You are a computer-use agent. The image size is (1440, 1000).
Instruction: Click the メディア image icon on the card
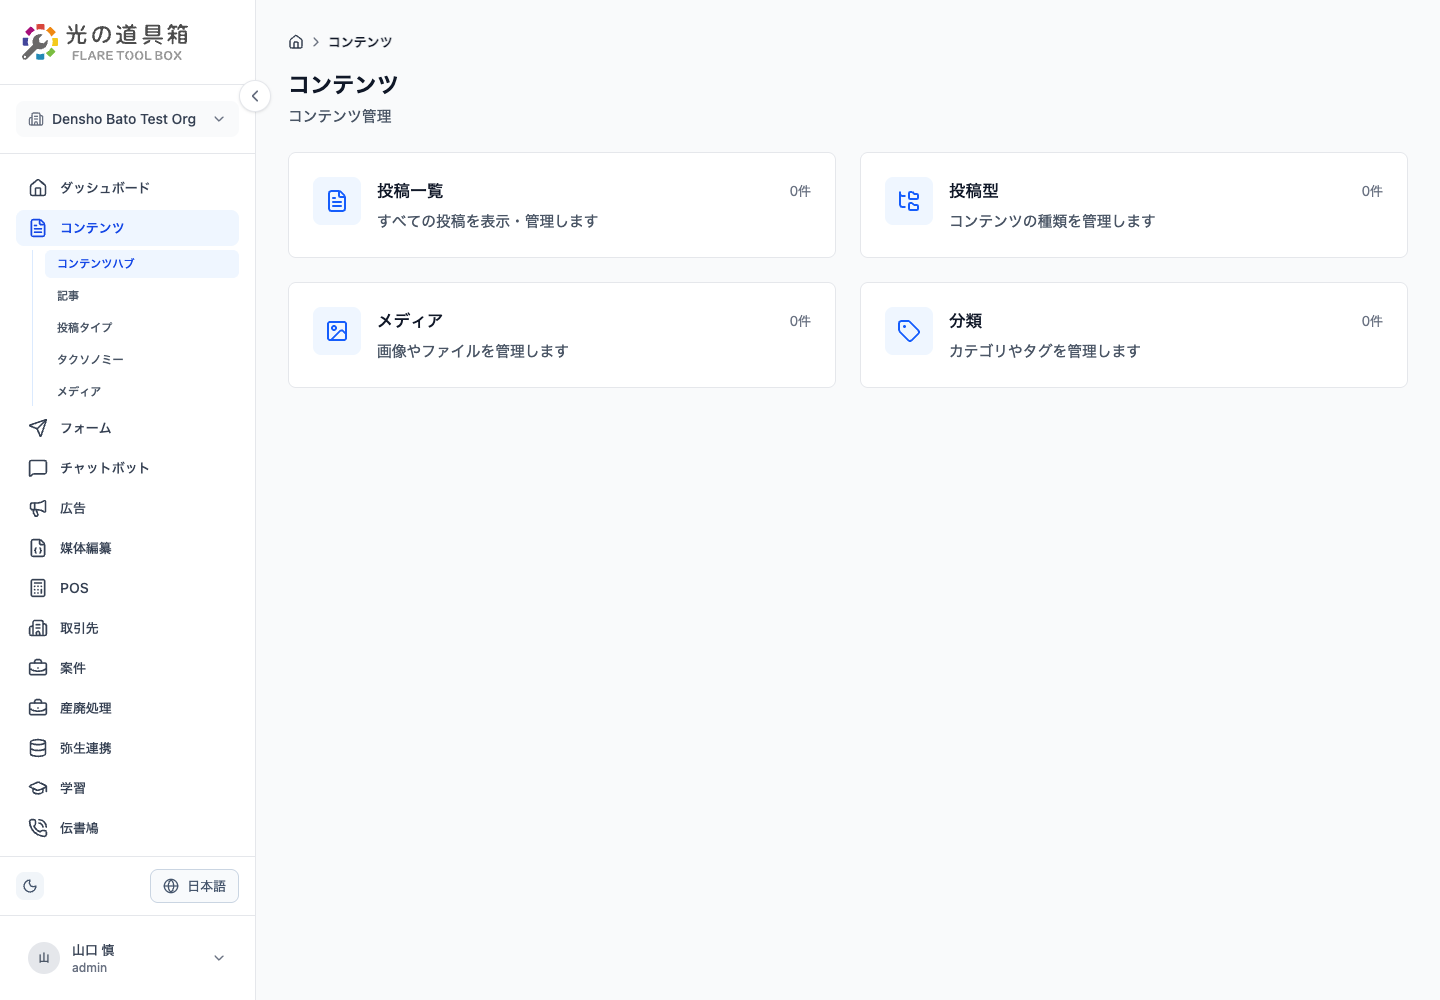pos(337,331)
